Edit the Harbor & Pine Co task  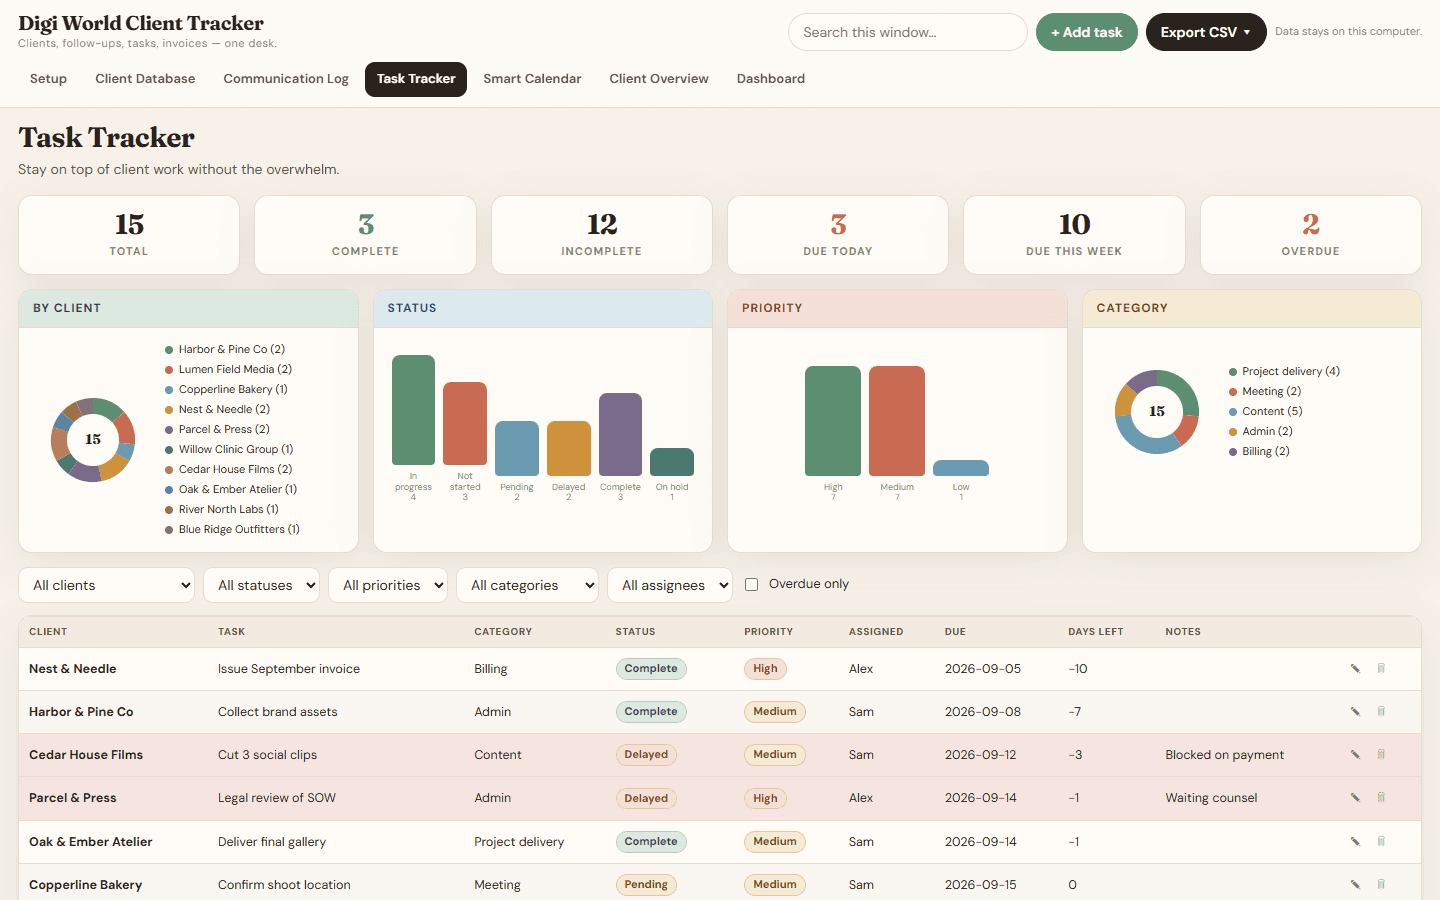[1355, 712]
